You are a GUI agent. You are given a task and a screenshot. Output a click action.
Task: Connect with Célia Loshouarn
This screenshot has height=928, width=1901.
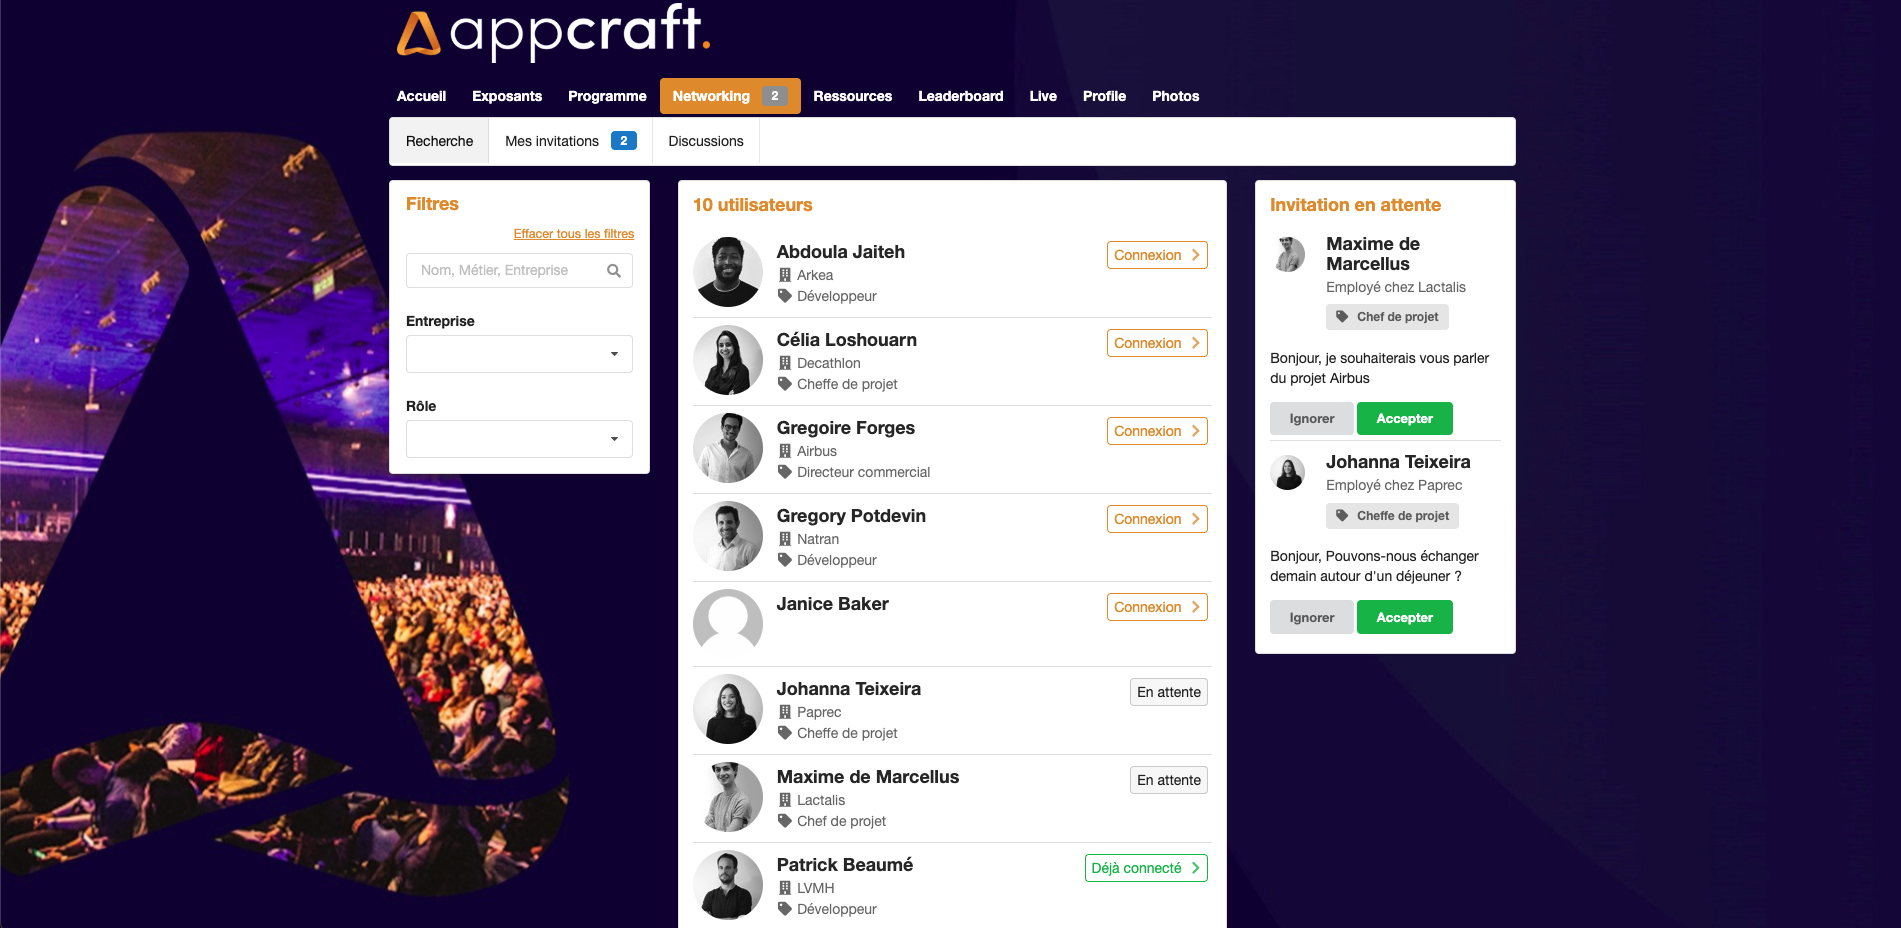(1157, 343)
